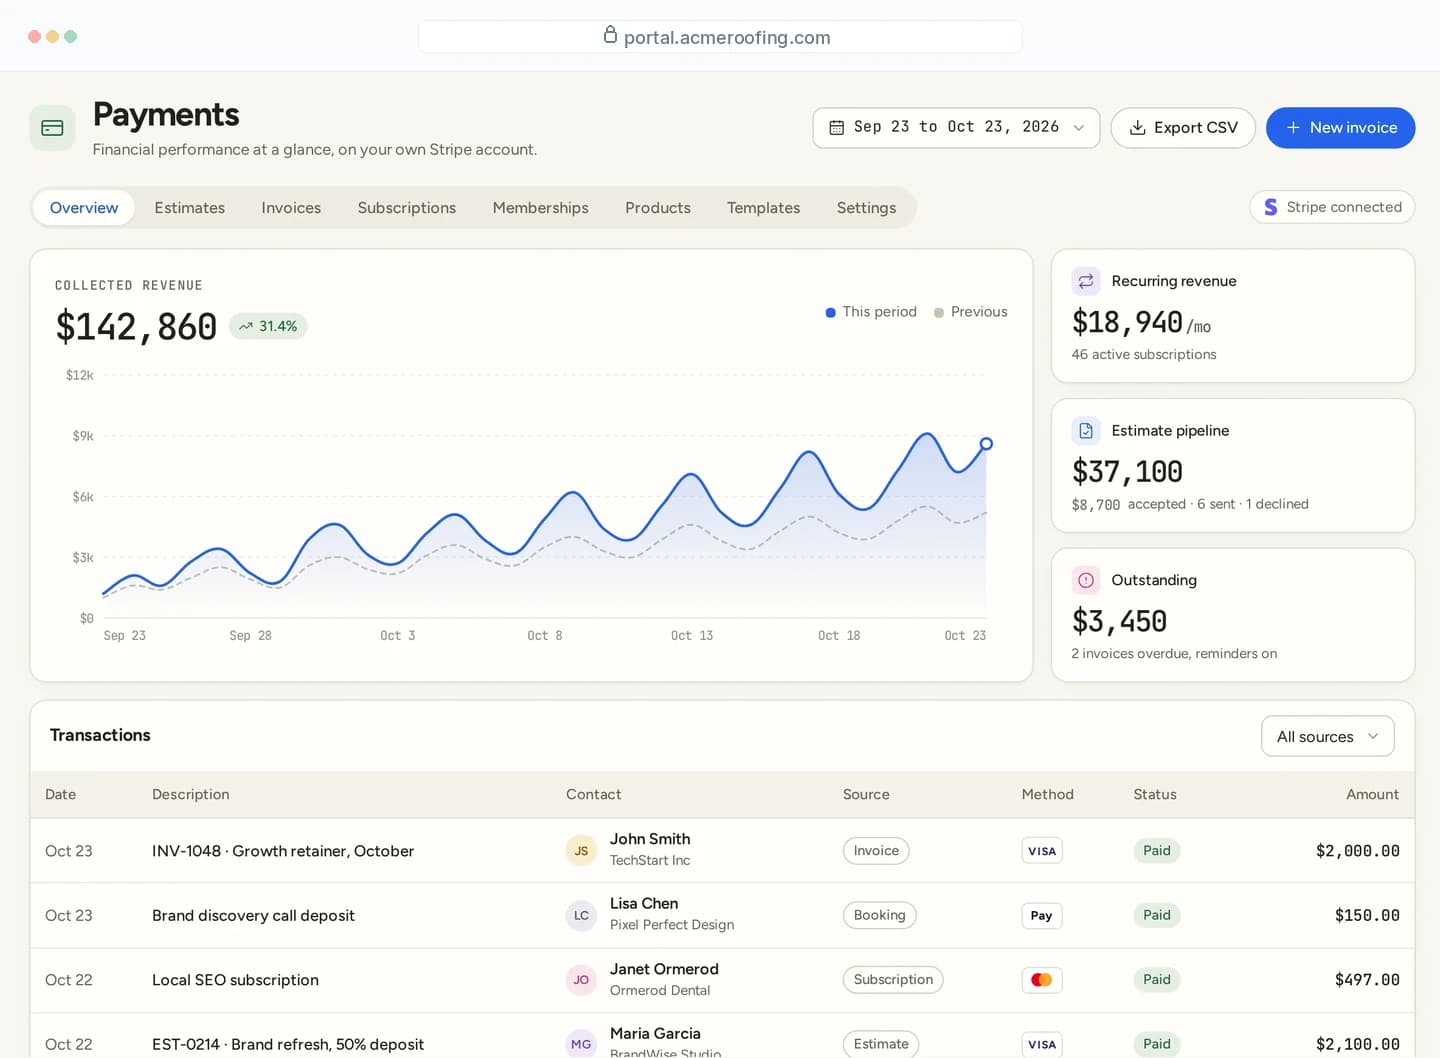1440x1058 pixels.
Task: Click John Smith's JS avatar
Action: tap(581, 851)
